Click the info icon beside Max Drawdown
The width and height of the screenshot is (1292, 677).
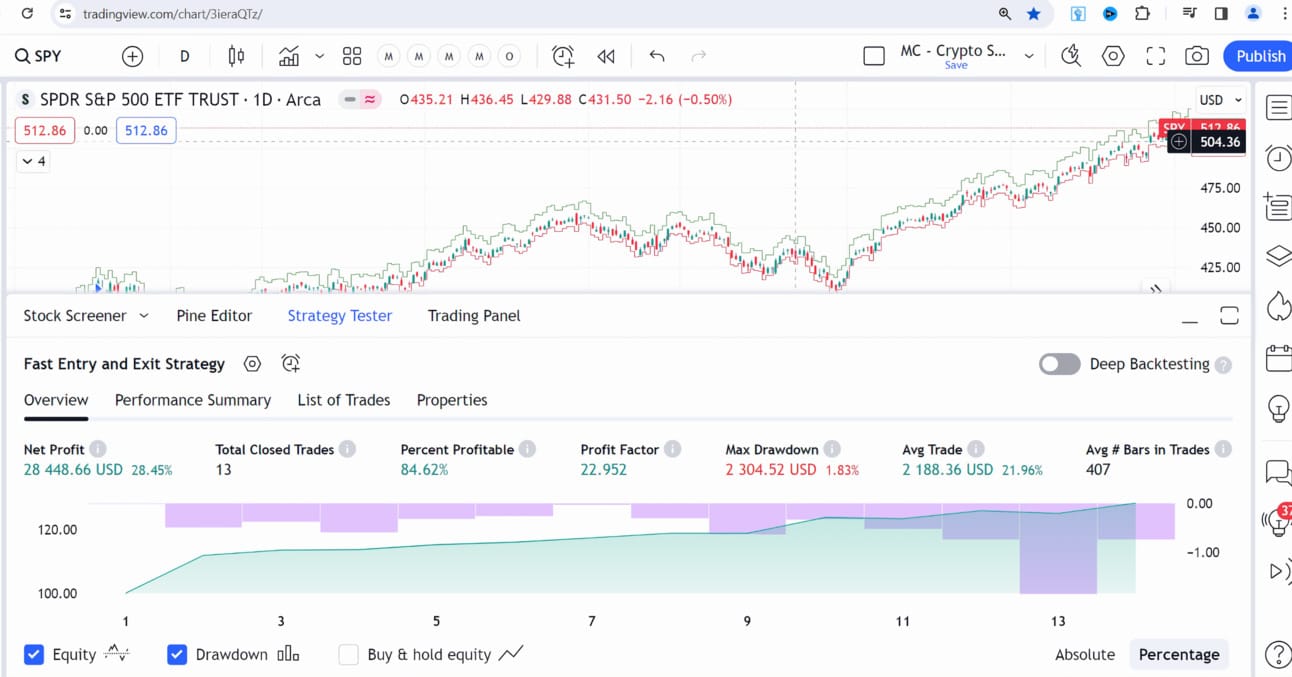(x=832, y=450)
